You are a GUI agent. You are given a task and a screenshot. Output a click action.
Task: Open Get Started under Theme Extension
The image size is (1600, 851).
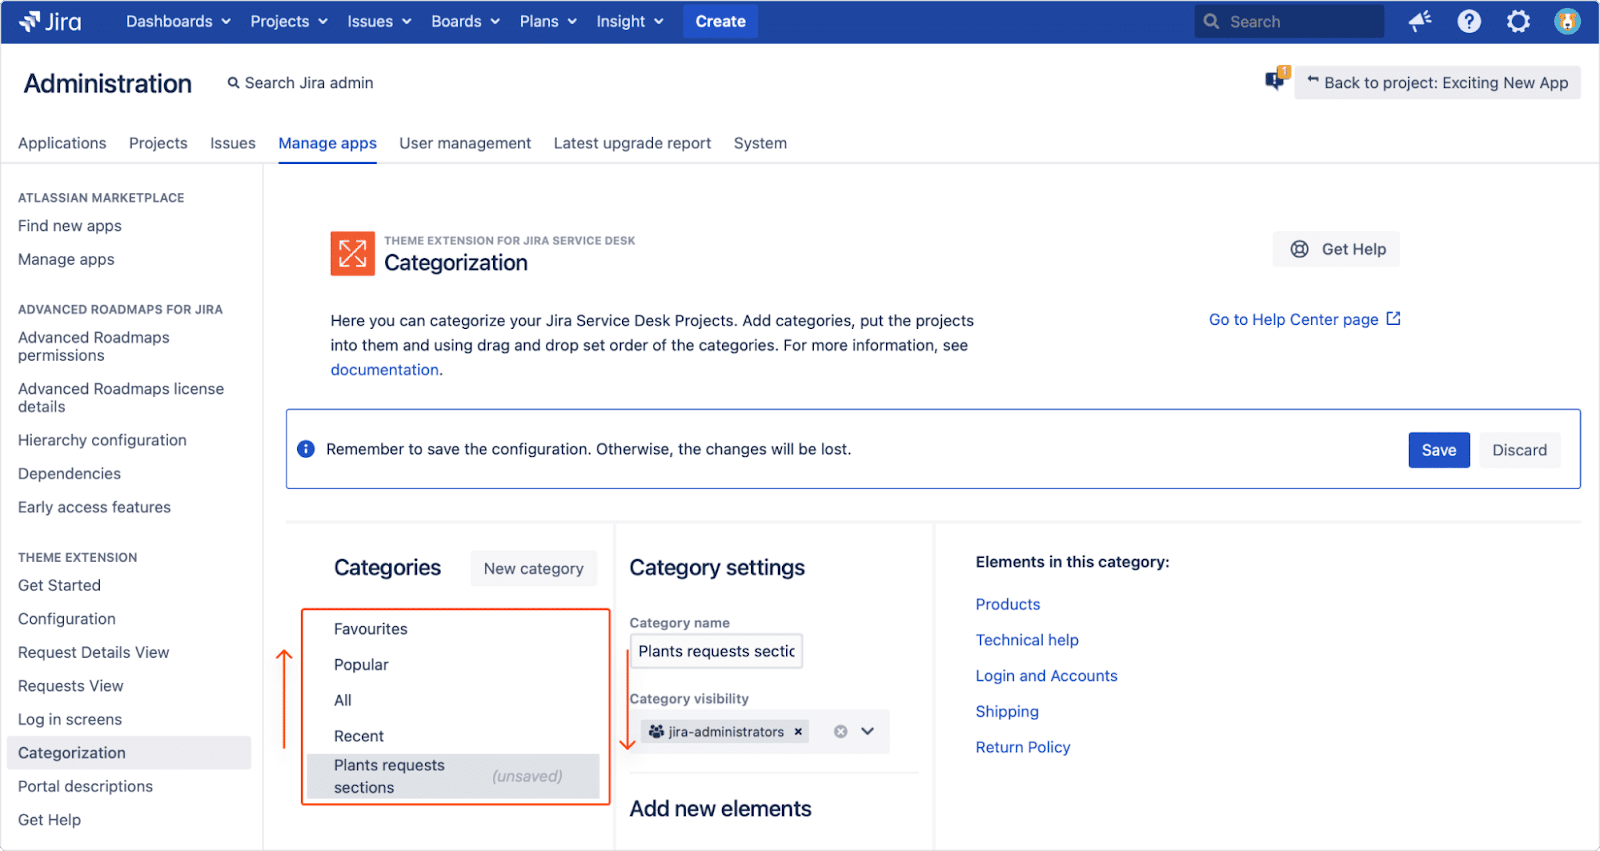tap(59, 585)
